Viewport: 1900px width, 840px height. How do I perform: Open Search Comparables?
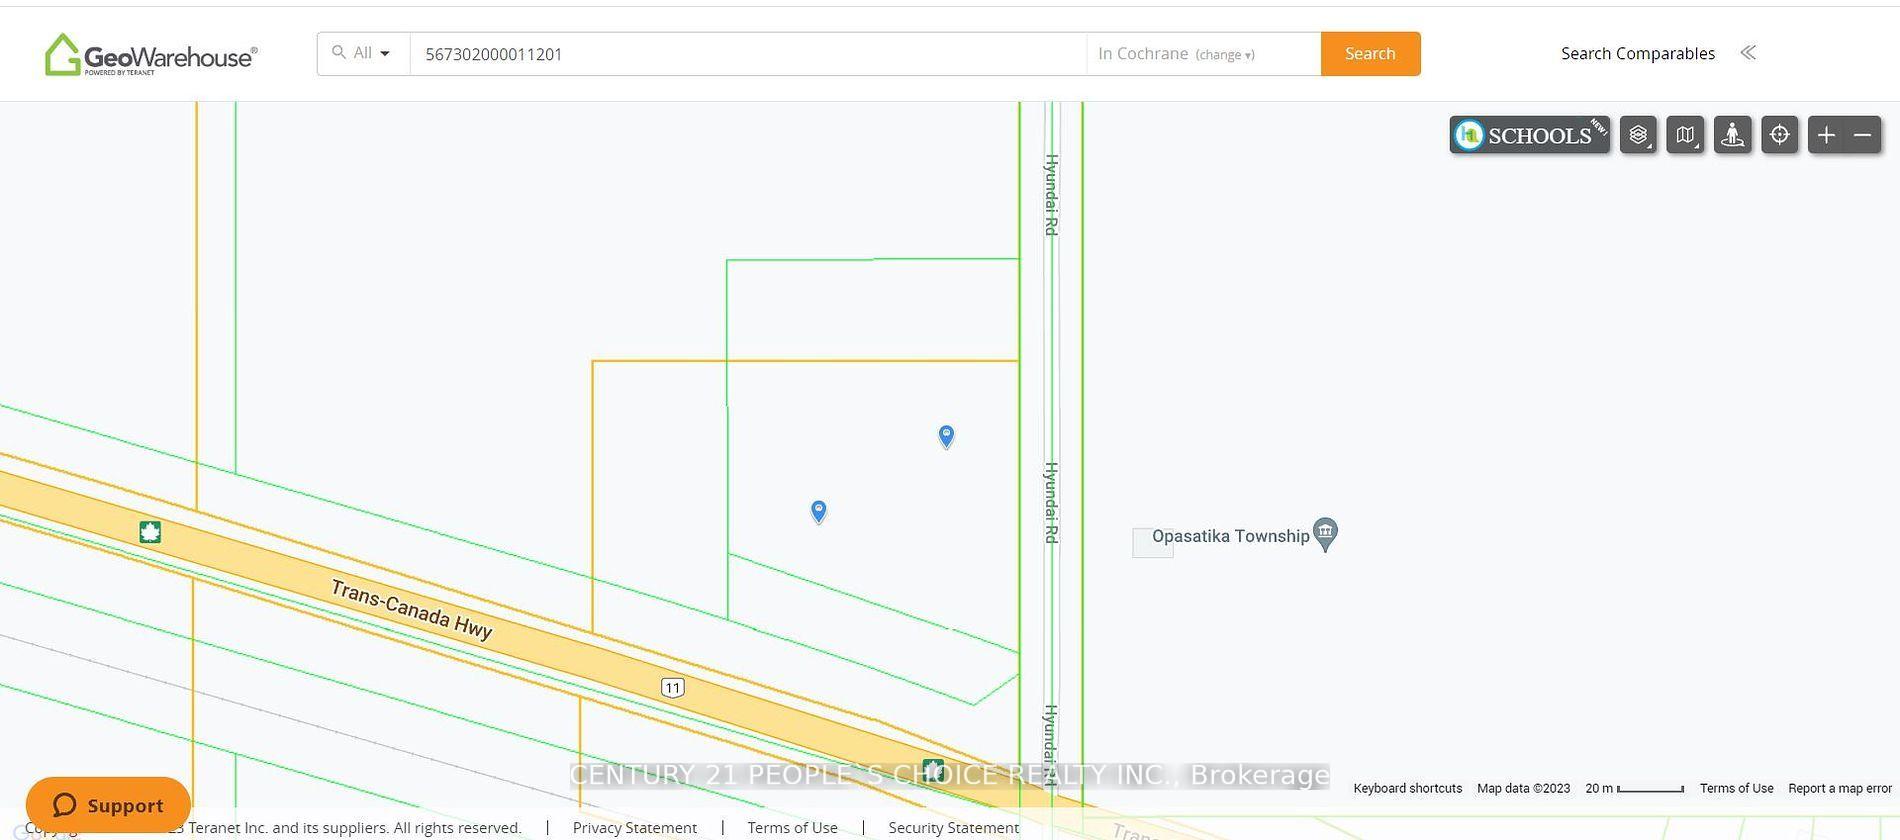tap(1638, 53)
